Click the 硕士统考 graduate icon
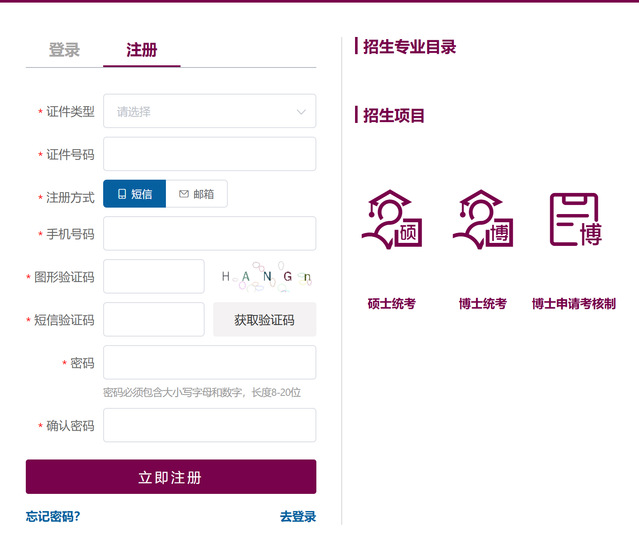 pos(391,220)
